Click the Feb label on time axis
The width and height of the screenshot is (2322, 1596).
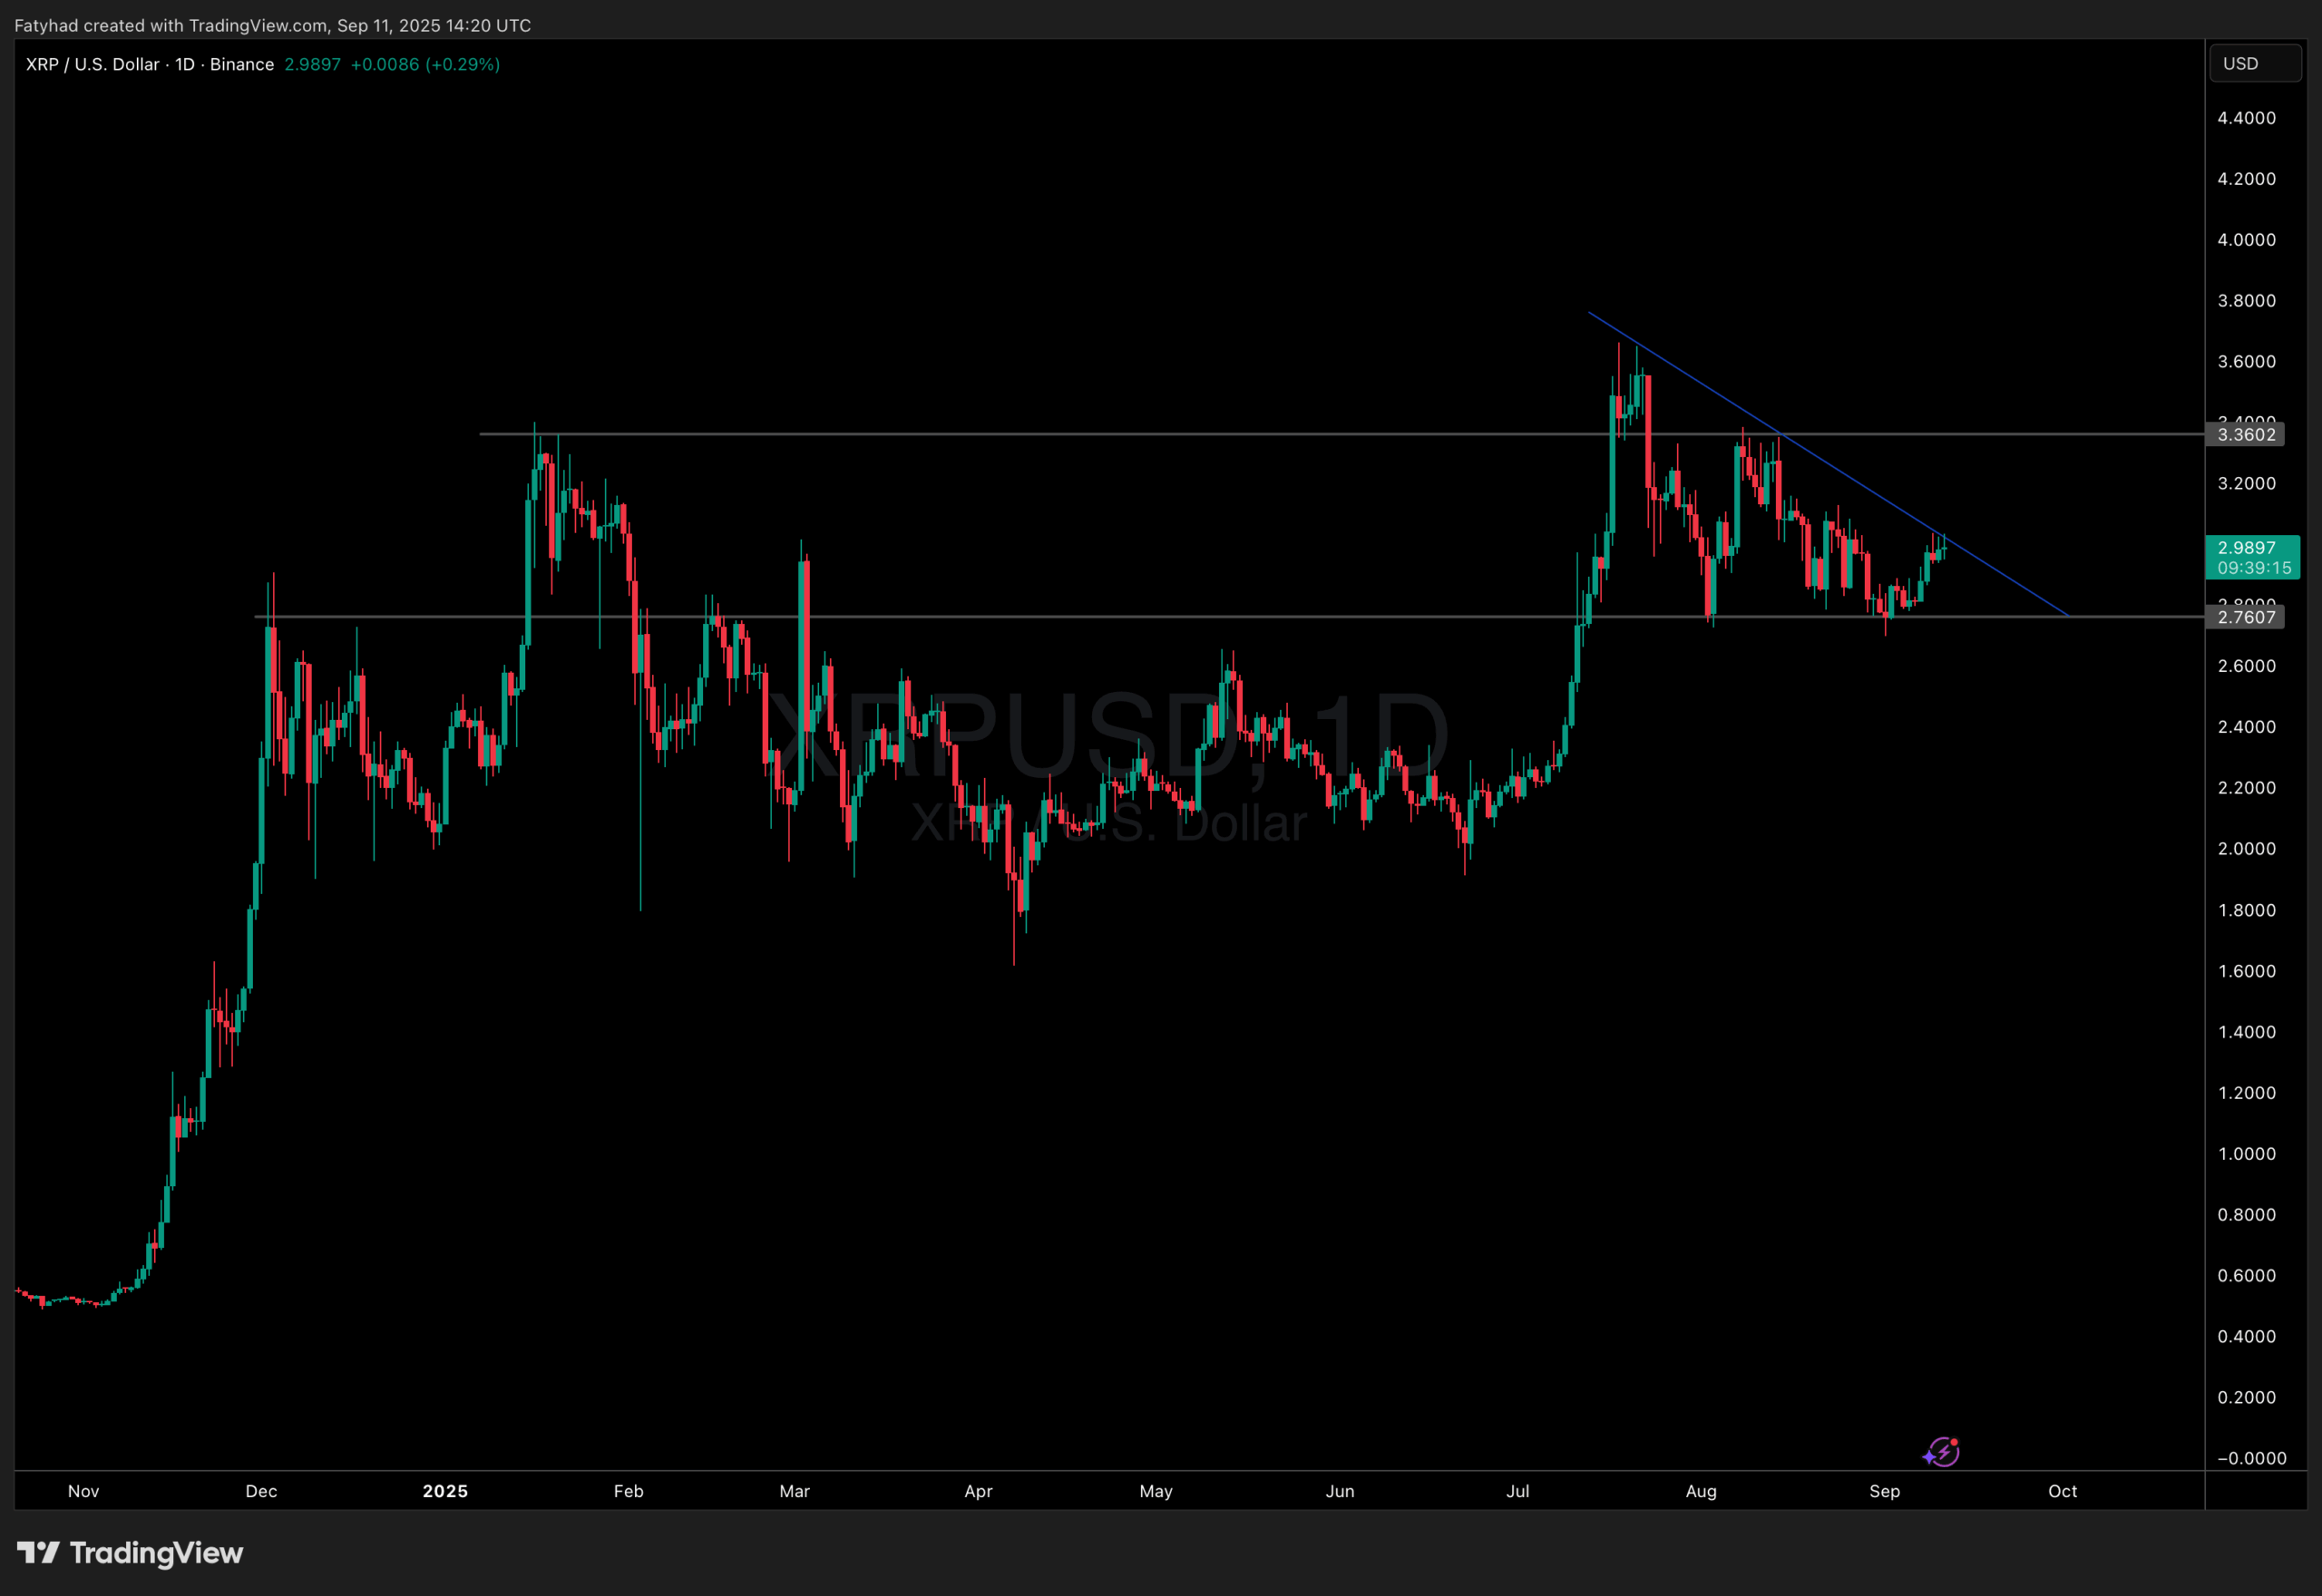628,1491
